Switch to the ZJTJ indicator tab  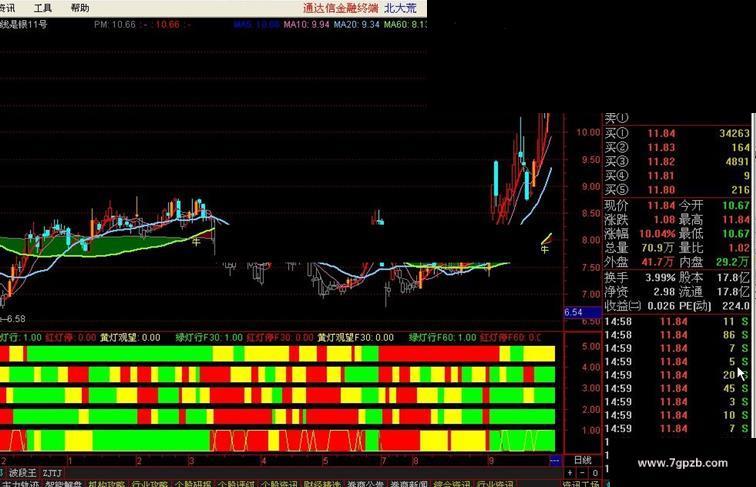pos(52,473)
